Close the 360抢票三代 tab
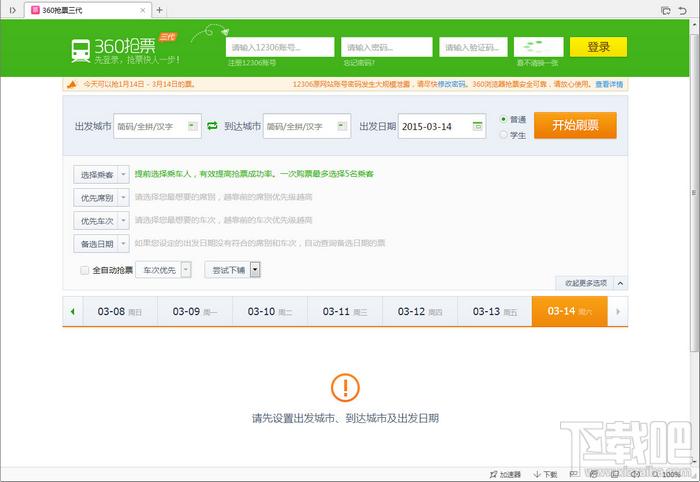 click(143, 10)
